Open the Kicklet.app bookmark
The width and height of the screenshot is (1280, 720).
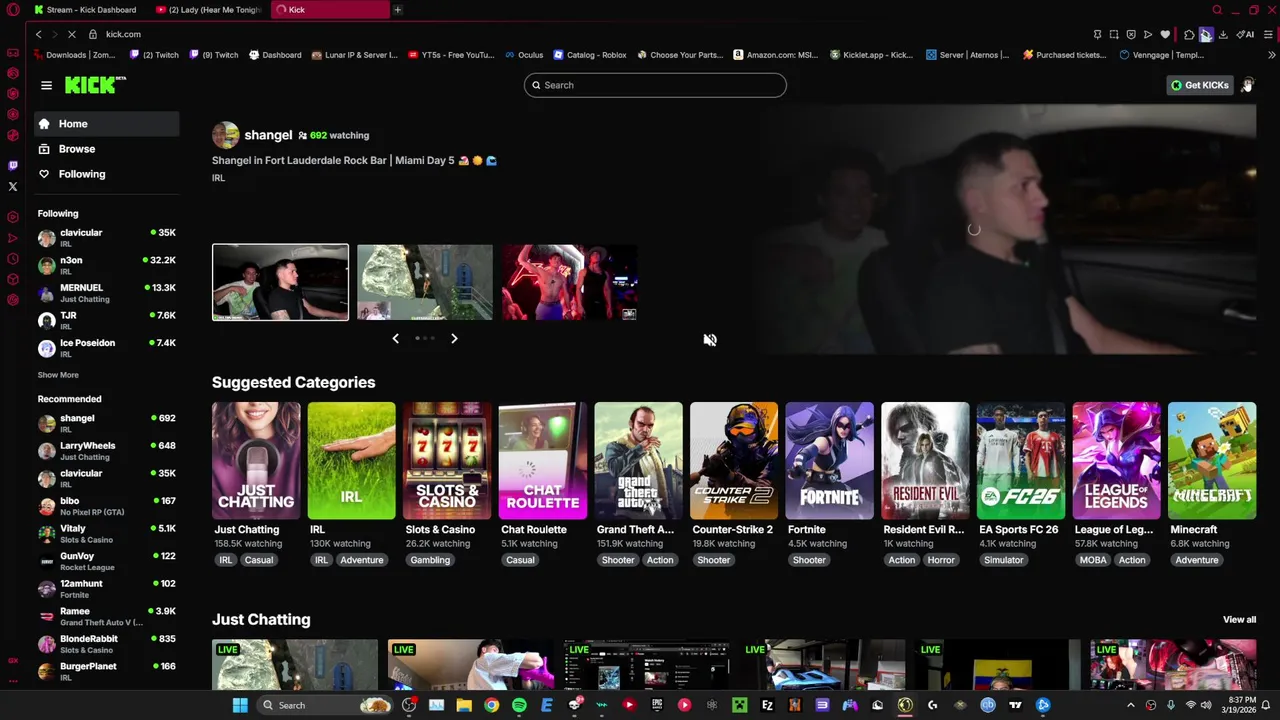[x=872, y=55]
